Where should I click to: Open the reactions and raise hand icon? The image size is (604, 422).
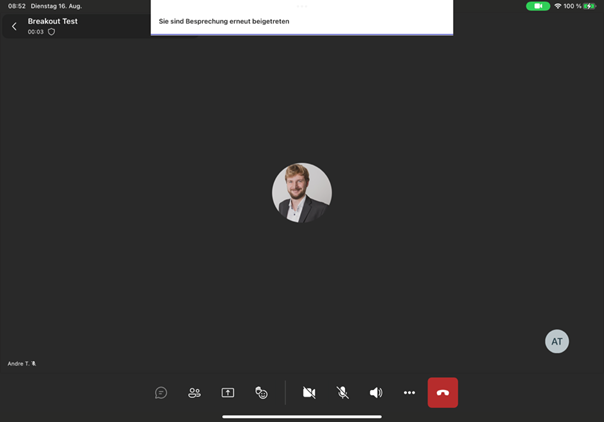[x=261, y=393]
